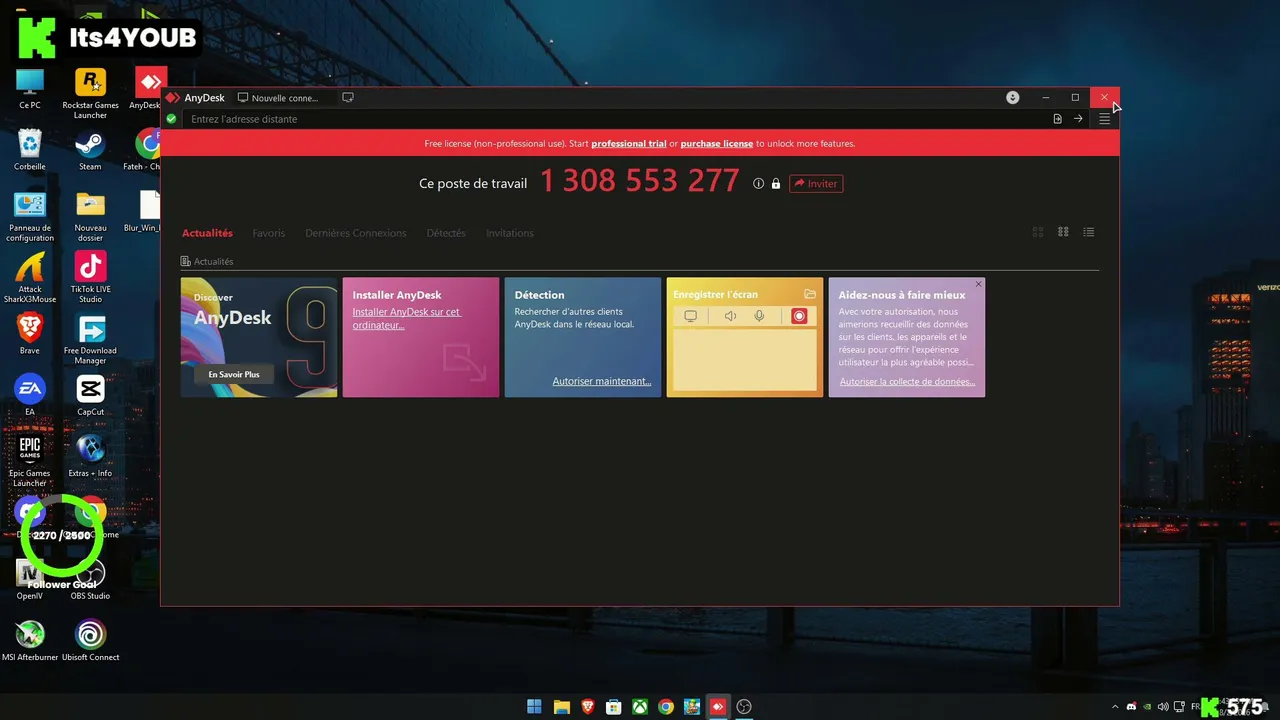The height and width of the screenshot is (720, 1280).
Task: Focus the remote address input field
Action: pos(615,119)
